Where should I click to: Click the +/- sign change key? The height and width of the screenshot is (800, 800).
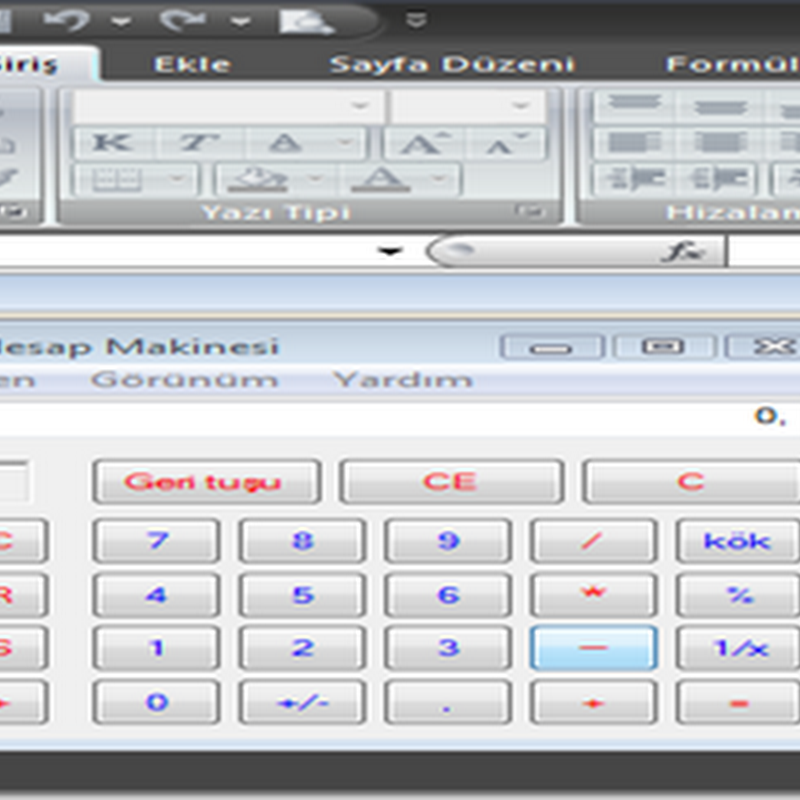pyautogui.click(x=302, y=703)
